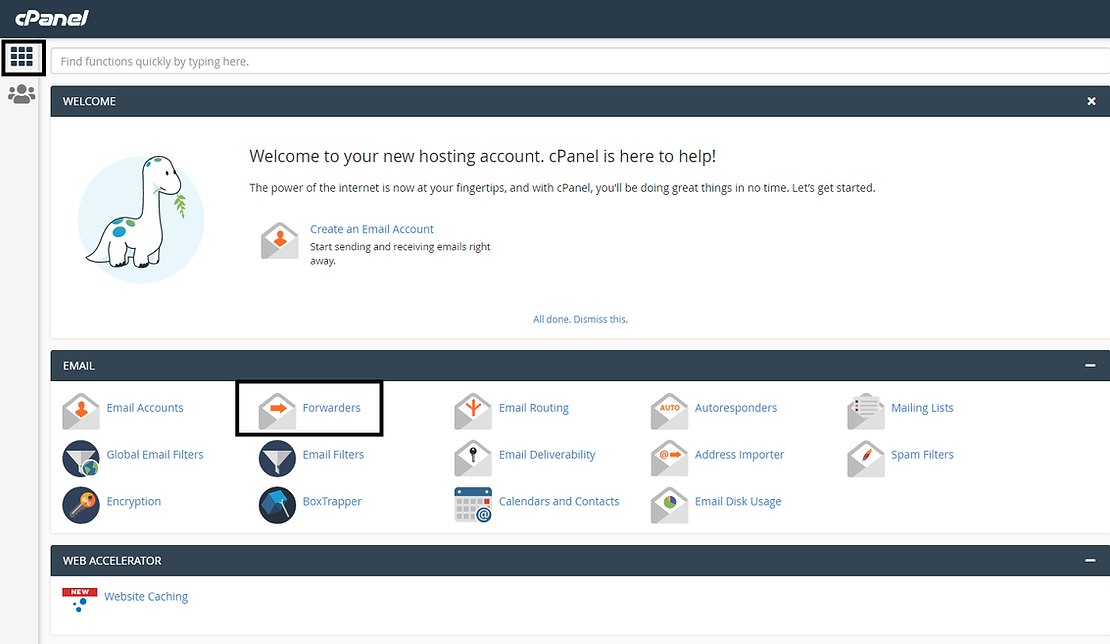Screen dimensions: 1110x644
Task: Click the 'All done. Dismiss this.' link
Action: (x=580, y=319)
